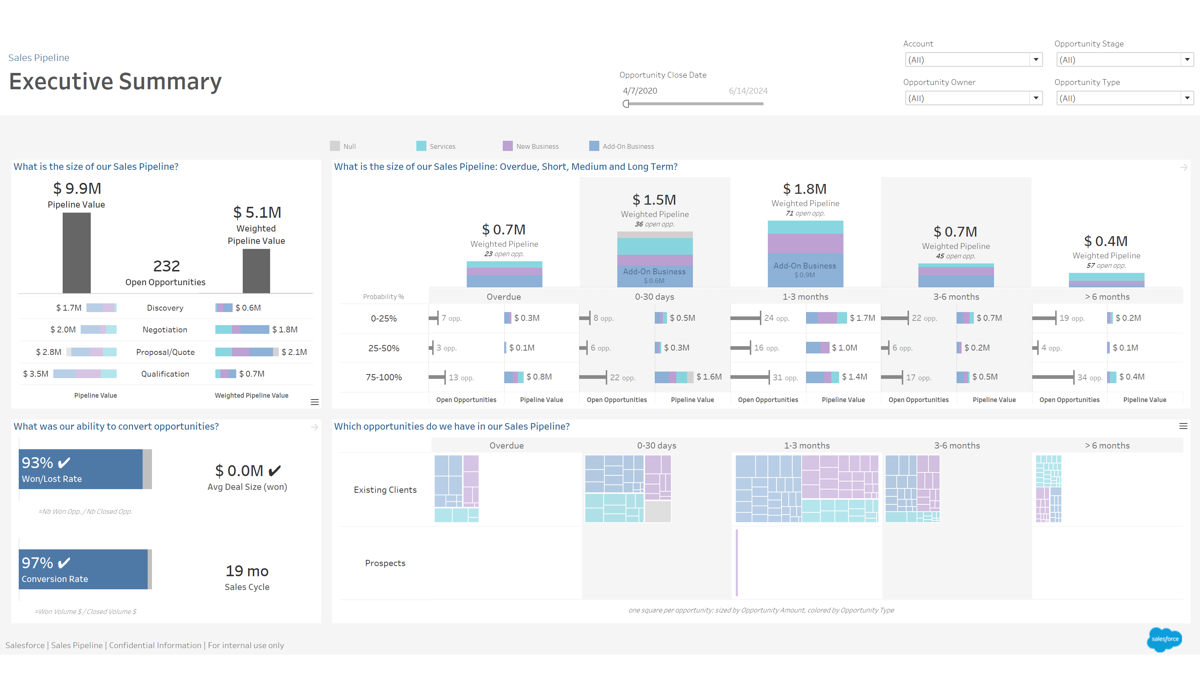Click the Null legend gray square
Image resolution: width=1200 pixels, height=680 pixels.
click(335, 146)
